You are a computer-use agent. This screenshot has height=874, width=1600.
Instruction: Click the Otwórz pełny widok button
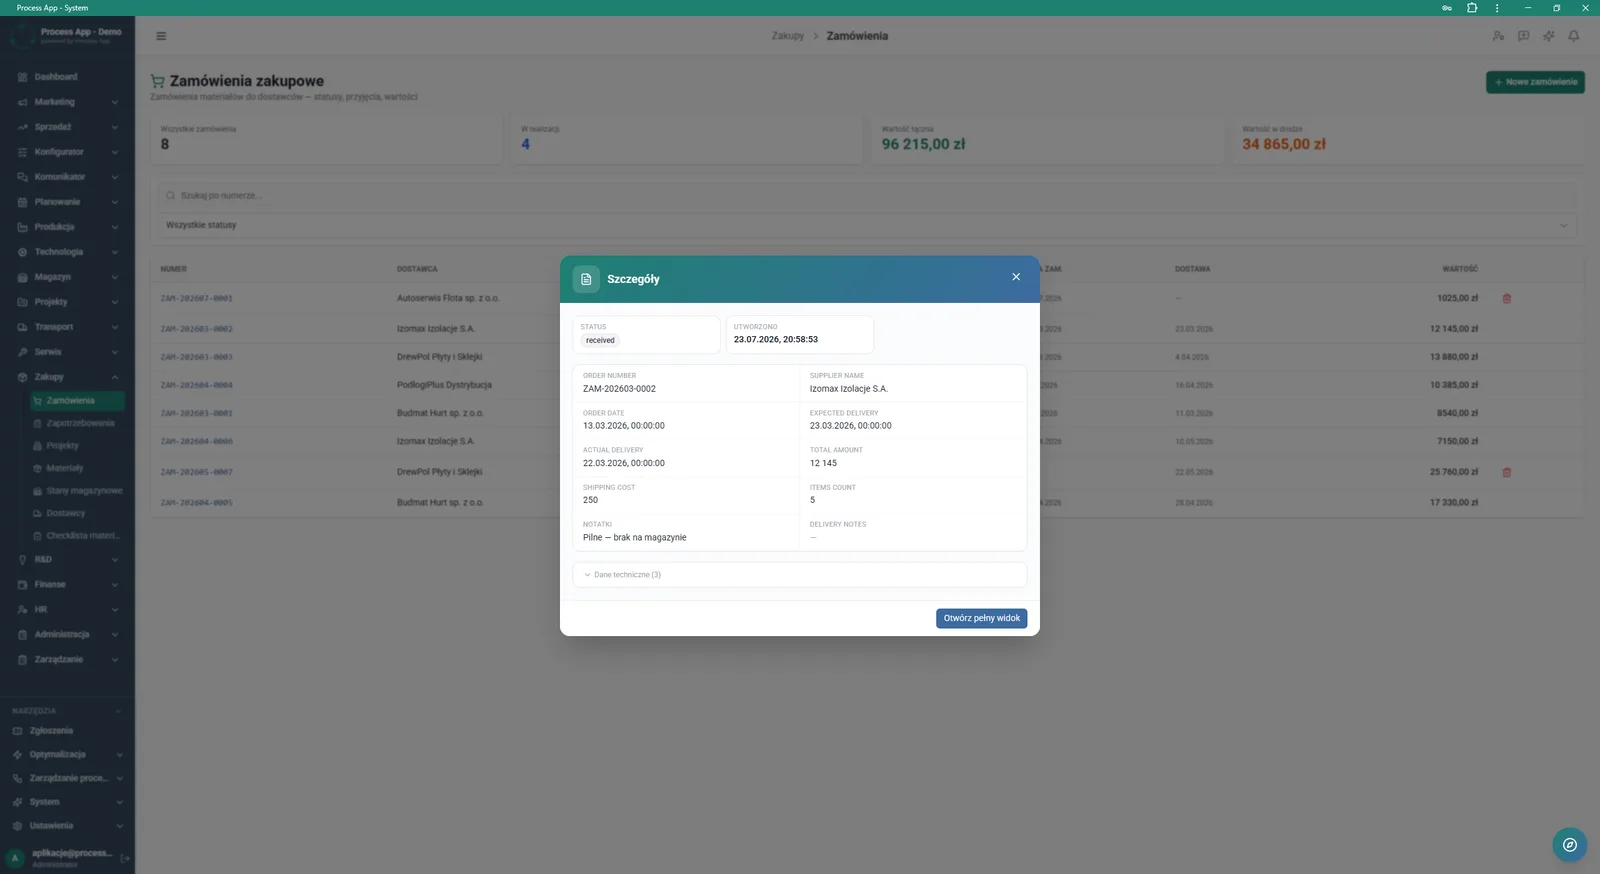click(x=982, y=618)
